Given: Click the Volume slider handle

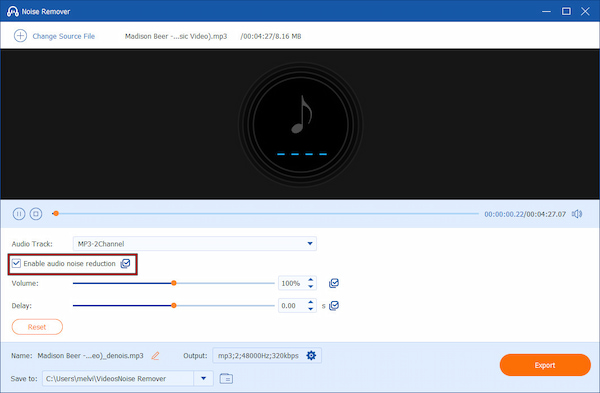Looking at the screenshot, I should point(174,283).
